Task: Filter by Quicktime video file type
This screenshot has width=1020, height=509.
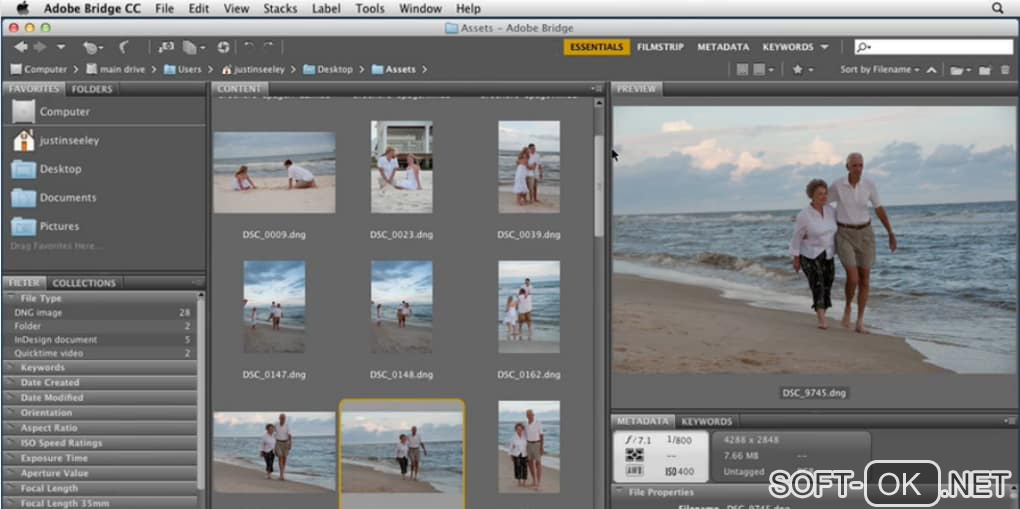Action: [48, 353]
